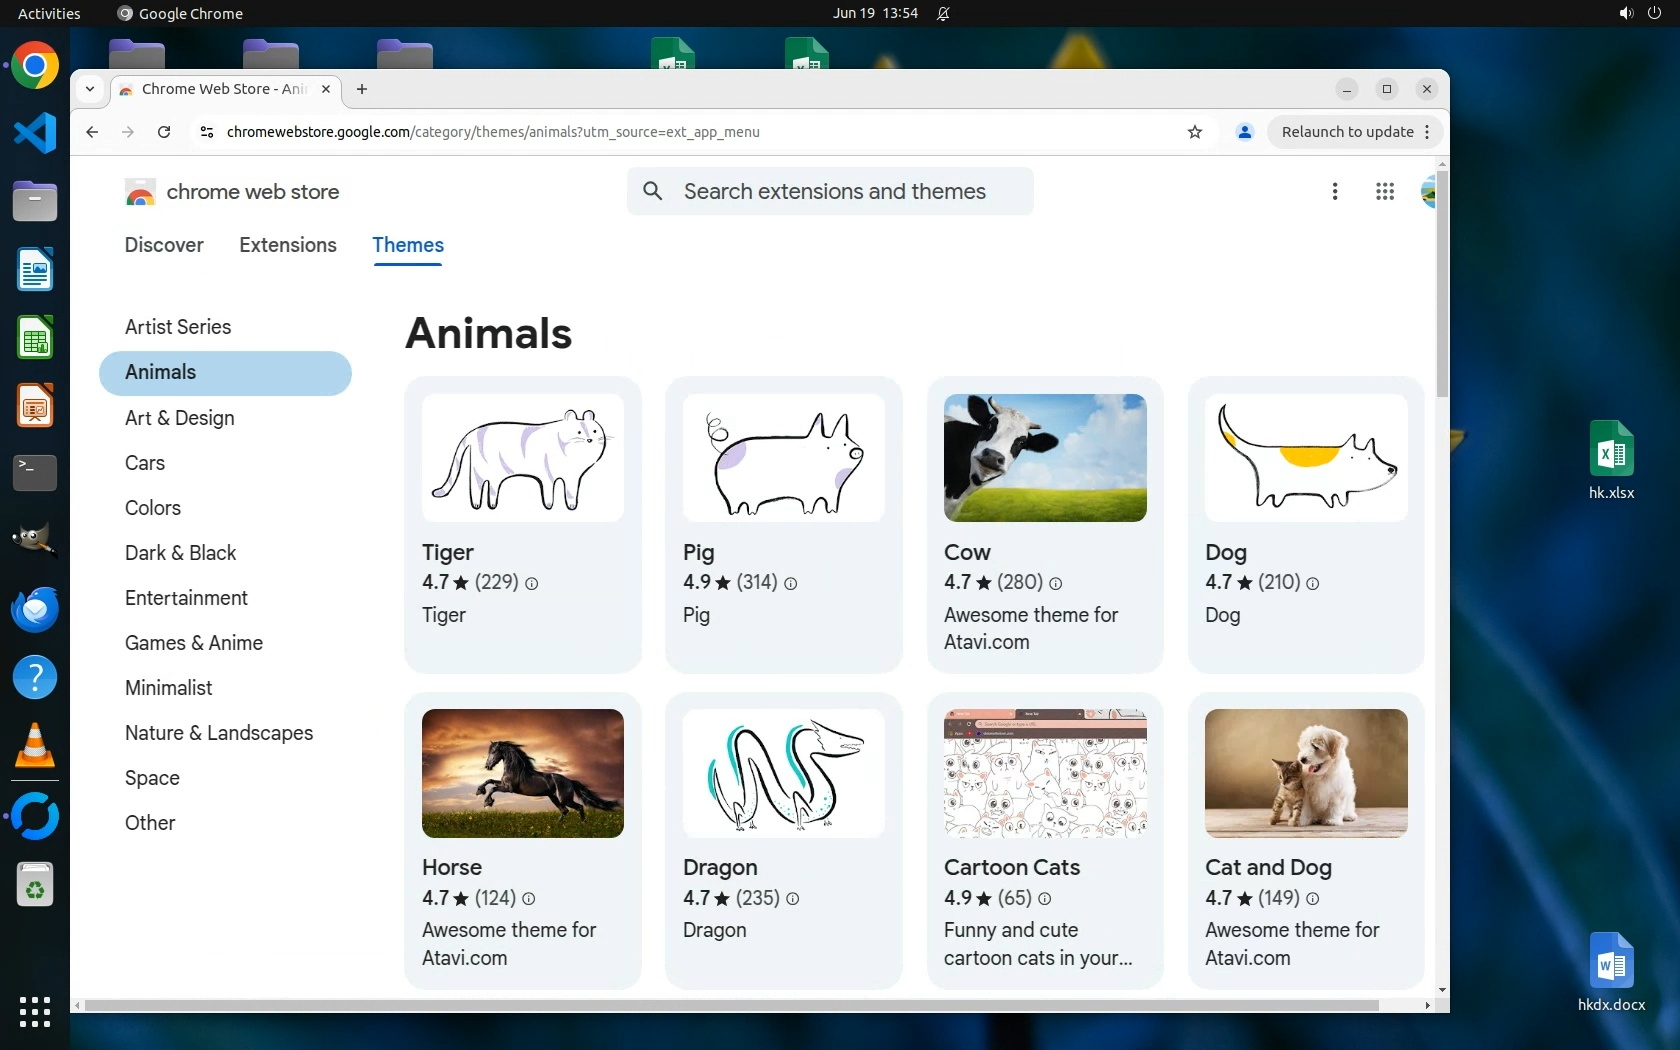Image resolution: width=1680 pixels, height=1050 pixels.
Task: Open the Cow theme thumbnail
Action: pyautogui.click(x=1045, y=458)
